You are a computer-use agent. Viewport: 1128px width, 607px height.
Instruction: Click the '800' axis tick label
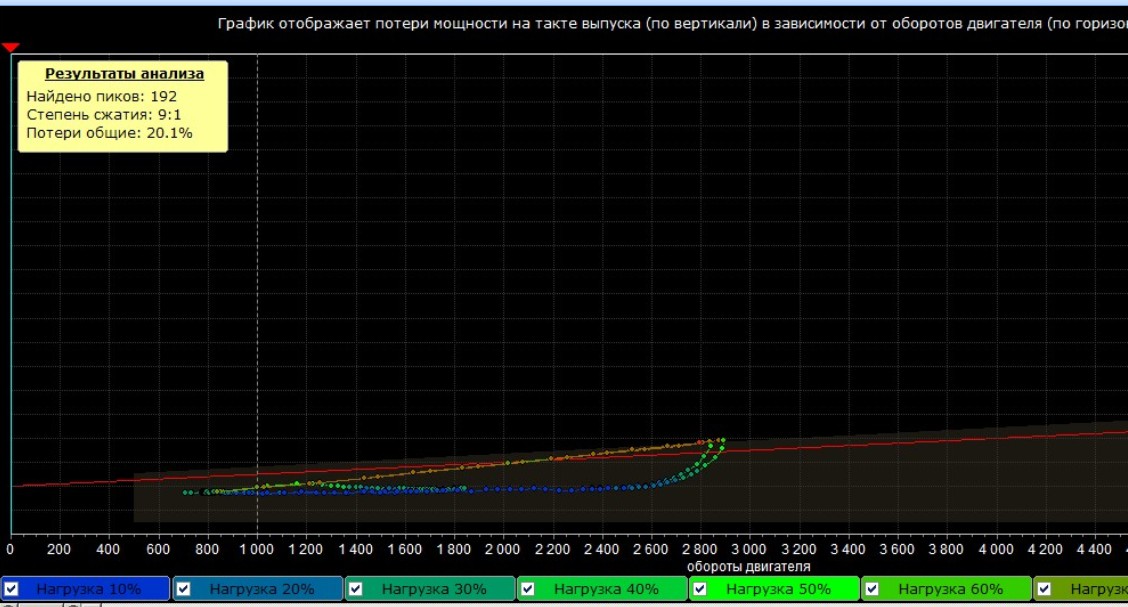tap(207, 549)
